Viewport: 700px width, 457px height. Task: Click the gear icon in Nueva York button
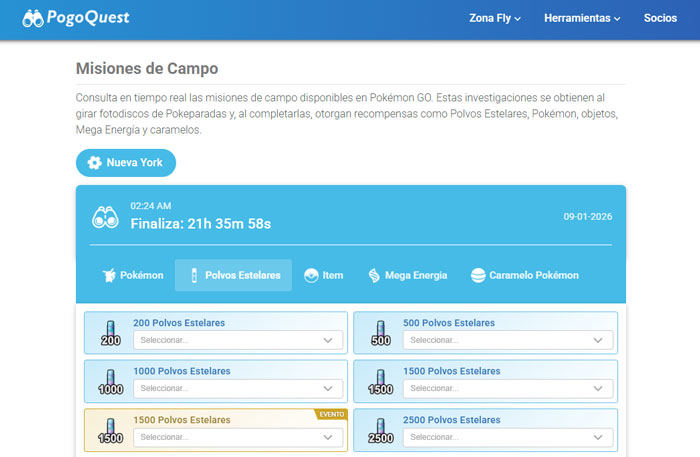[x=95, y=163]
